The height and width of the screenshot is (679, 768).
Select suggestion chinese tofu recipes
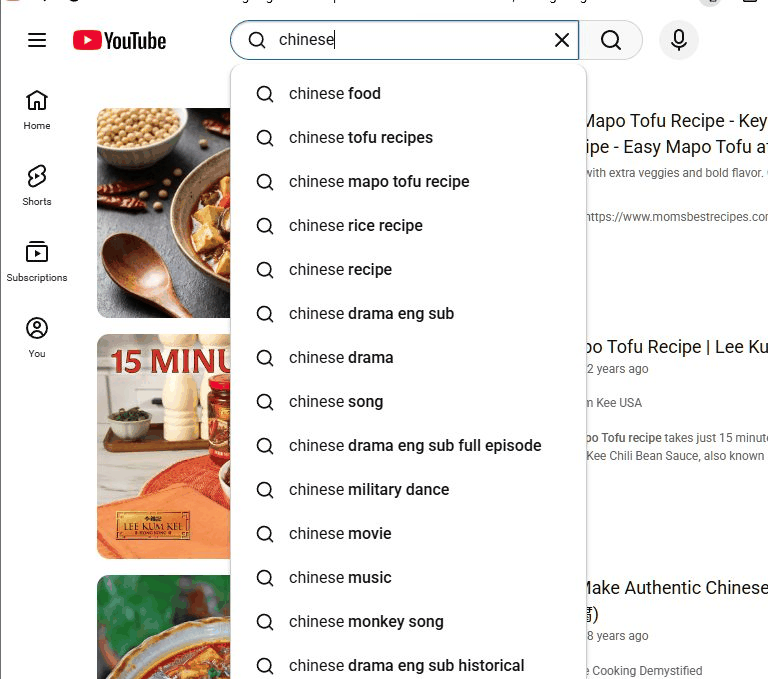click(x=408, y=138)
